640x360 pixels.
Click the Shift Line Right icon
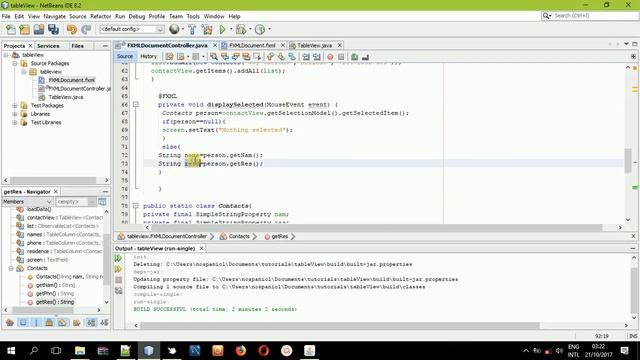(316, 57)
